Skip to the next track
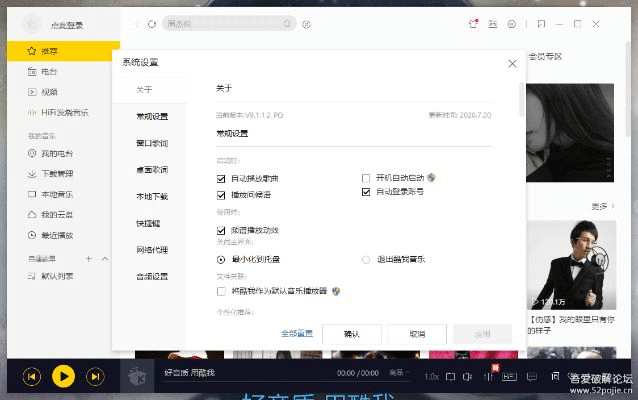Screen dimensions: 638x400 95,376
